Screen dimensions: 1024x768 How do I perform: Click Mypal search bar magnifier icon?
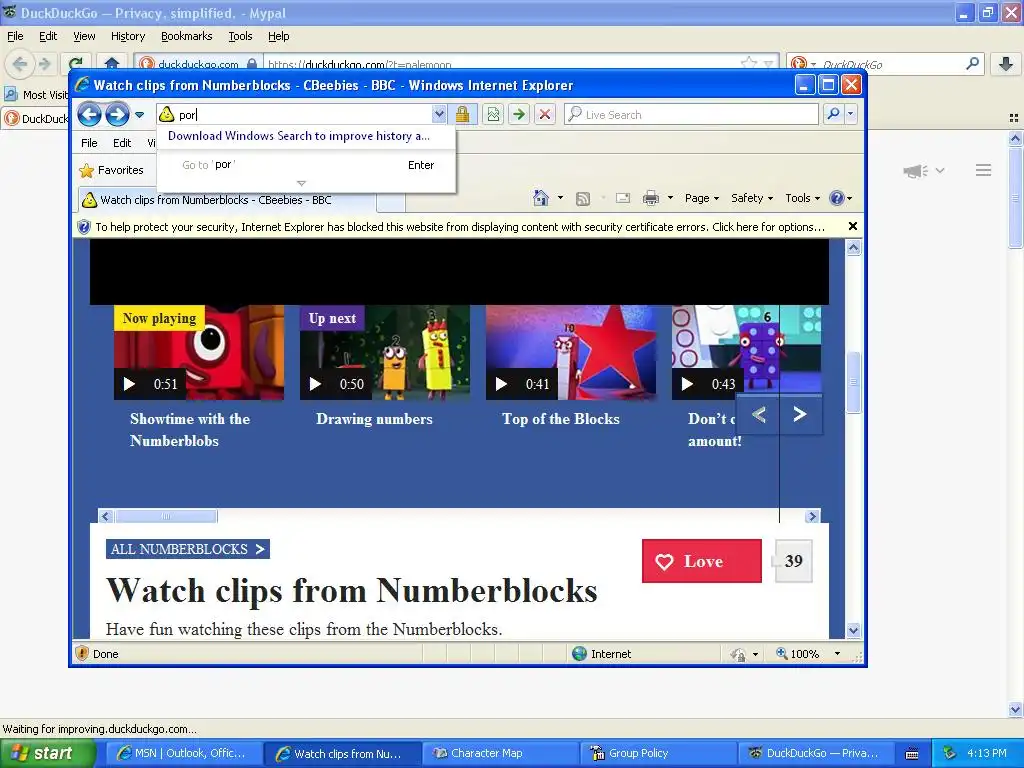[972, 63]
